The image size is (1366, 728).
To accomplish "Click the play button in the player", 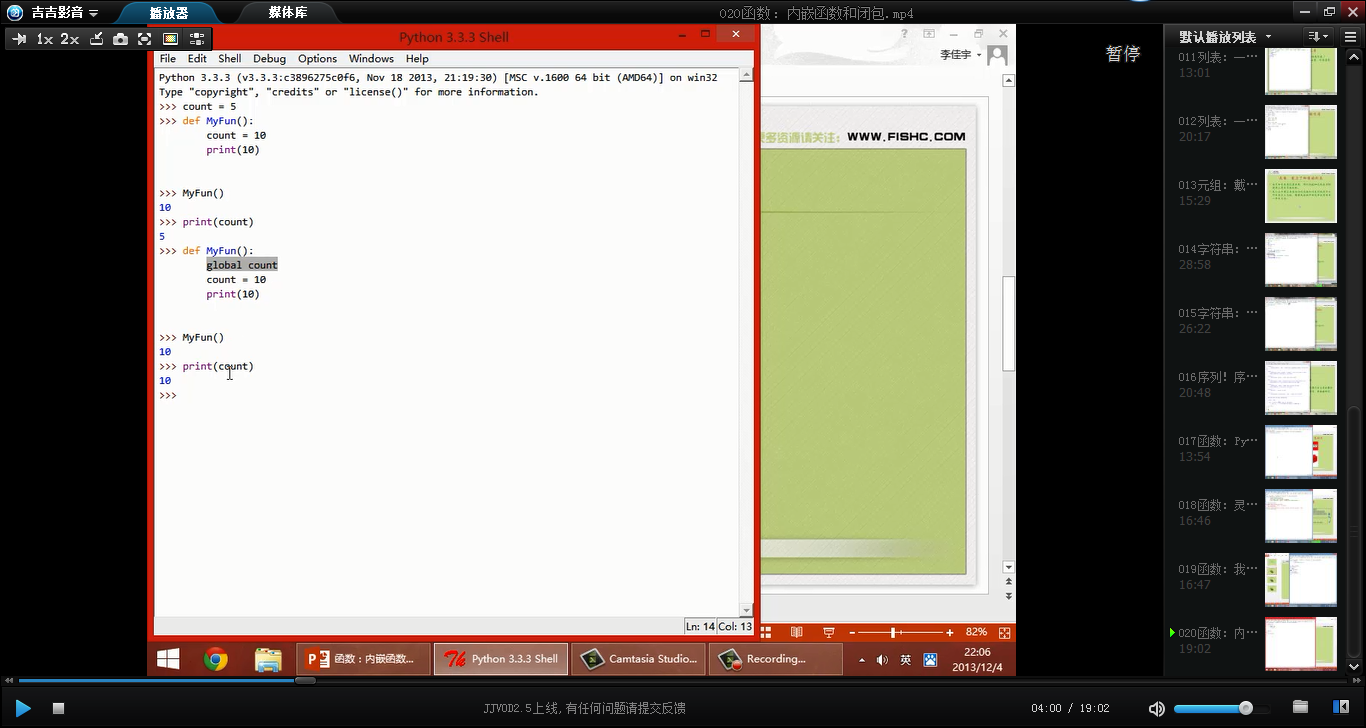I will point(23,708).
